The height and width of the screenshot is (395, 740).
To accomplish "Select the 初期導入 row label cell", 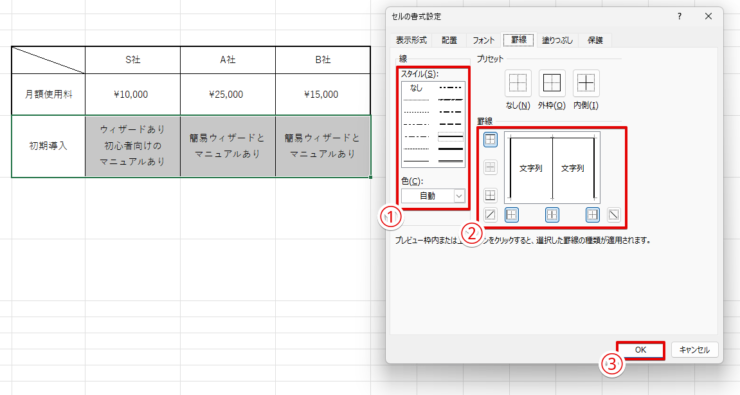I will pos(48,146).
